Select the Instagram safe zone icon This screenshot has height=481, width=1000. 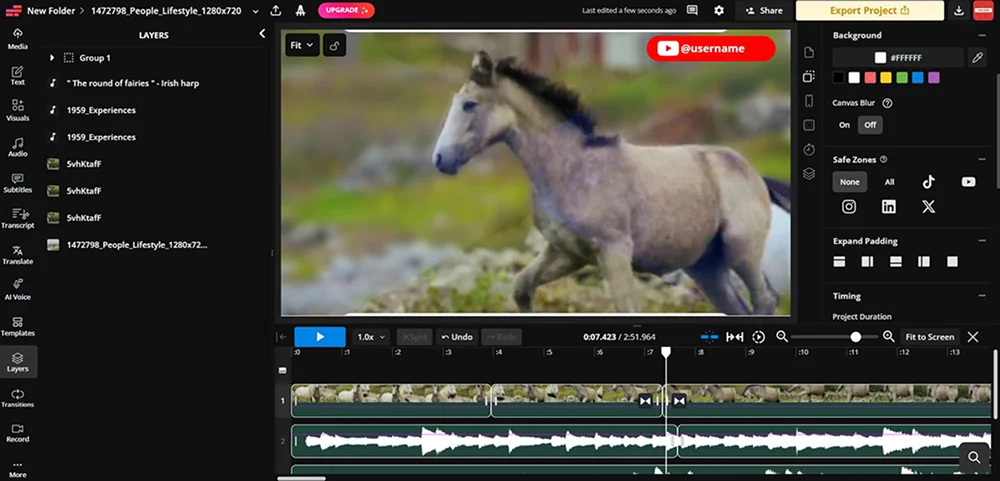pos(849,206)
